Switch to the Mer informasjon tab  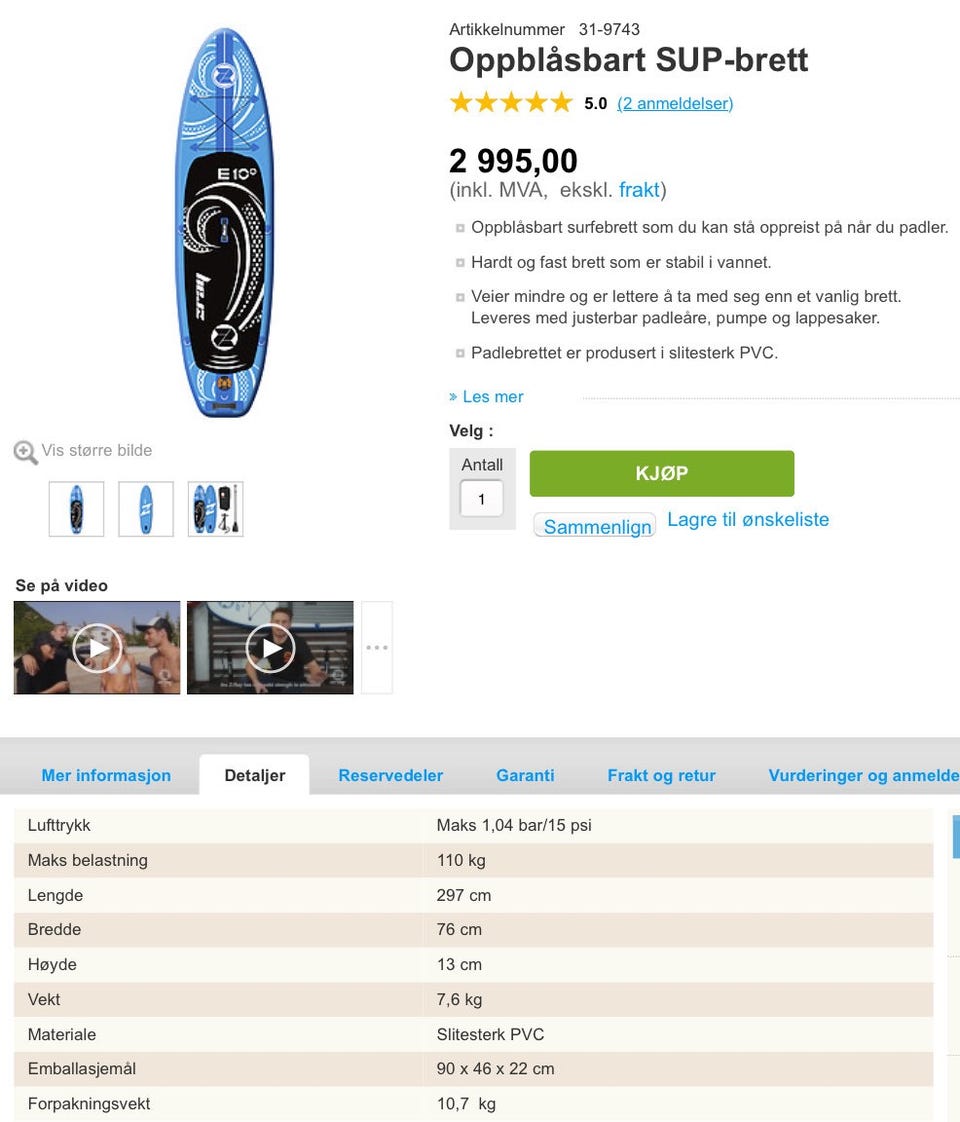pyautogui.click(x=106, y=775)
